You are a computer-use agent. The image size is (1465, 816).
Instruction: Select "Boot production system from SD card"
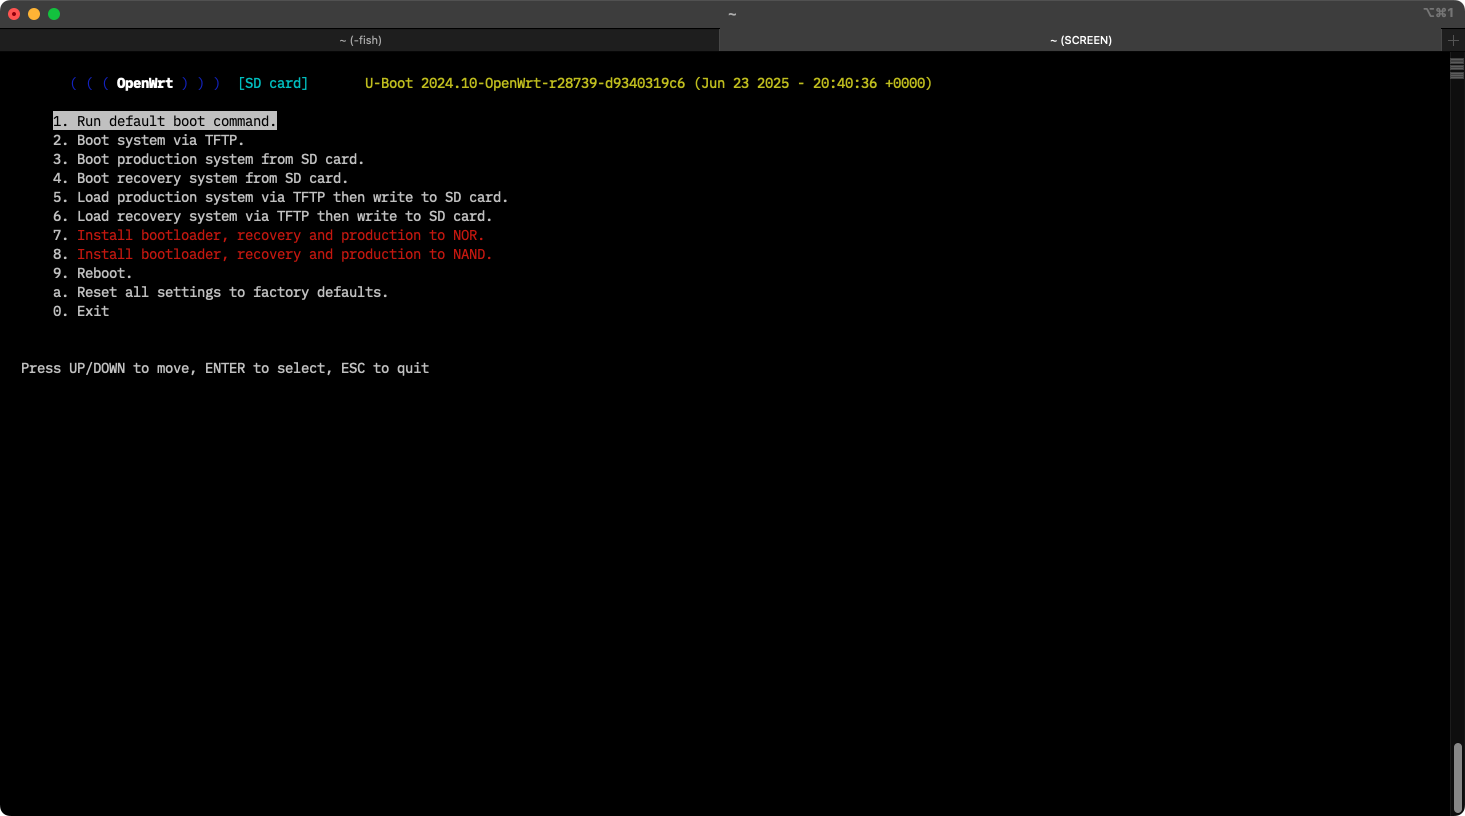click(x=208, y=159)
